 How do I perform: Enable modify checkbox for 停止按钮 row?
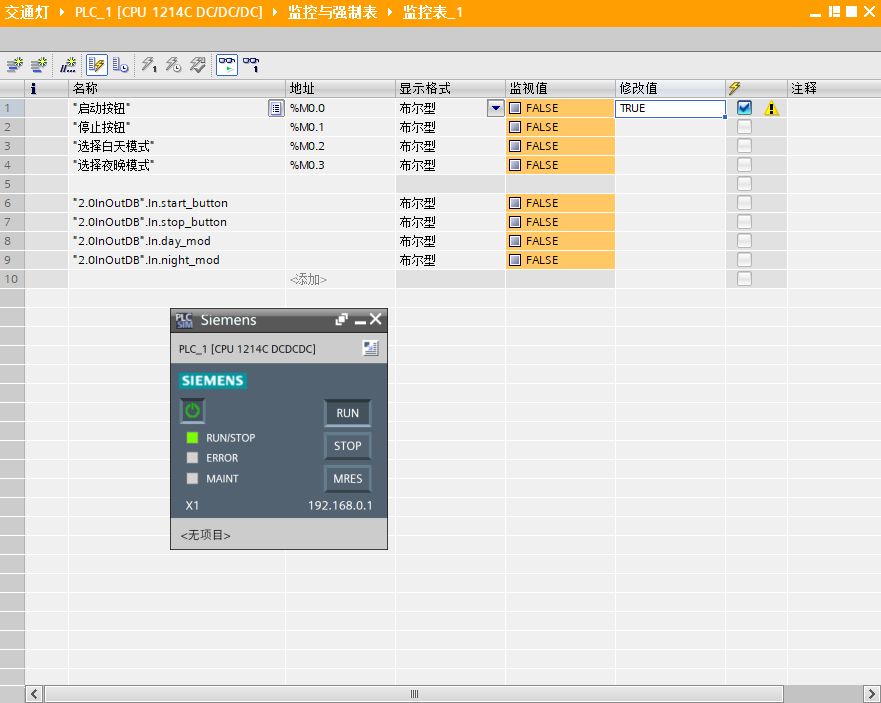click(744, 127)
